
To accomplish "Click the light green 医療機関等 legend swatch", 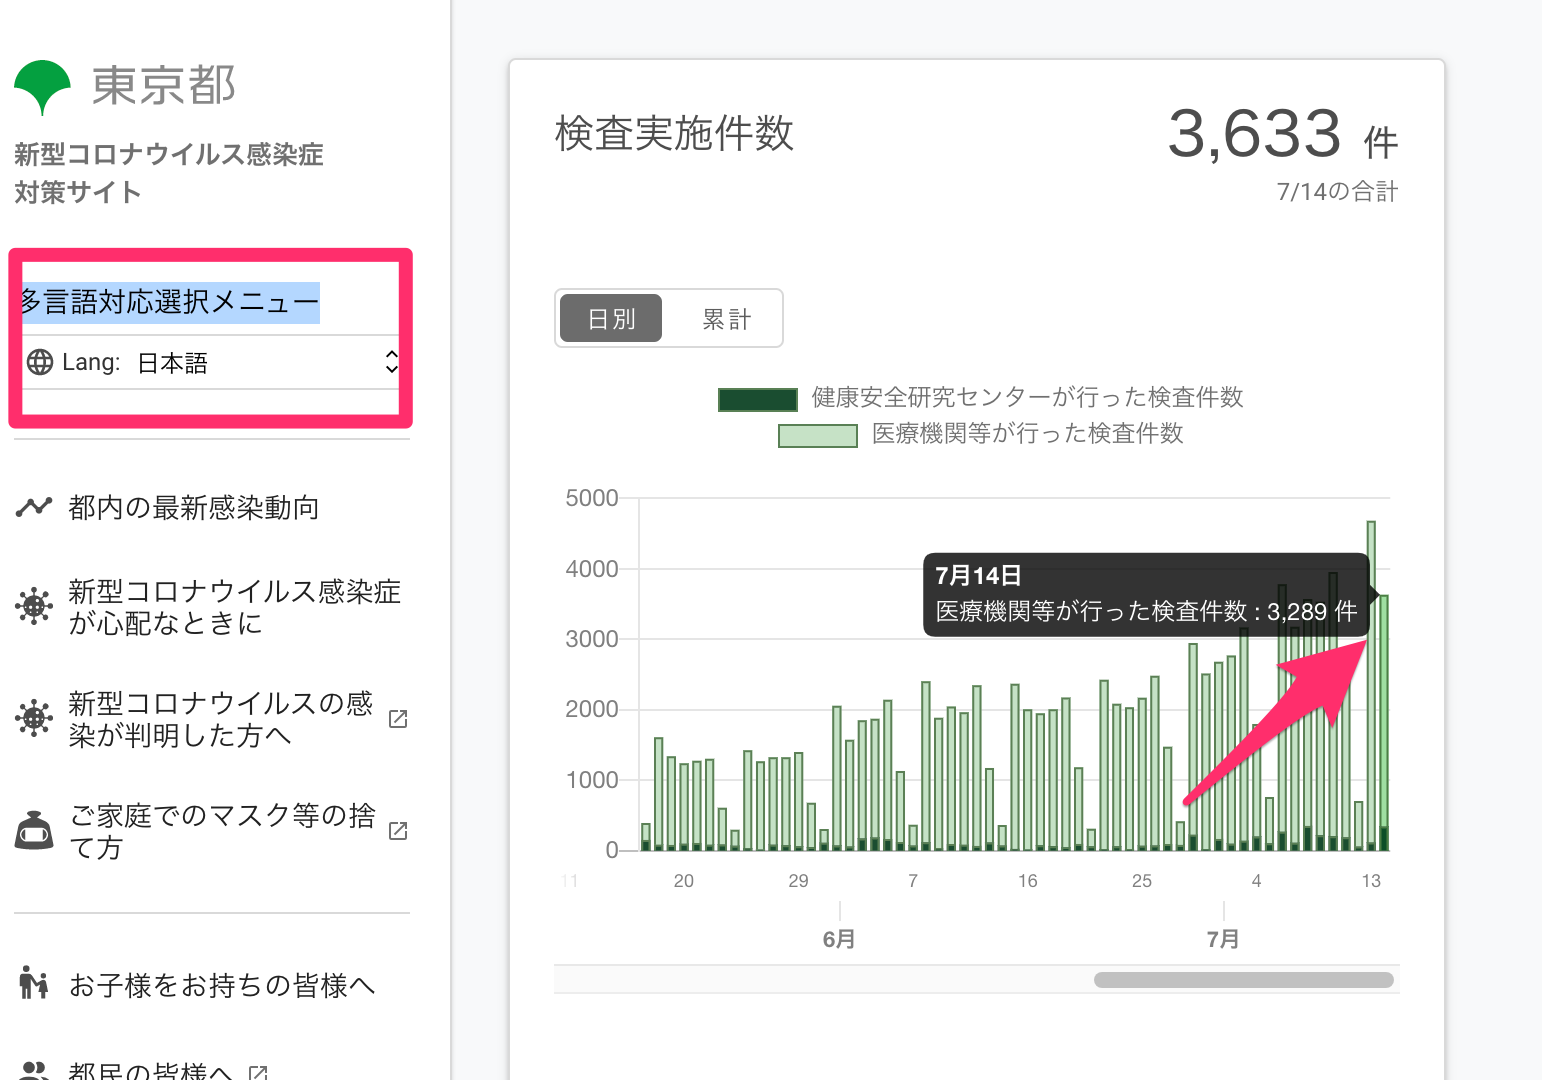I will [x=817, y=435].
